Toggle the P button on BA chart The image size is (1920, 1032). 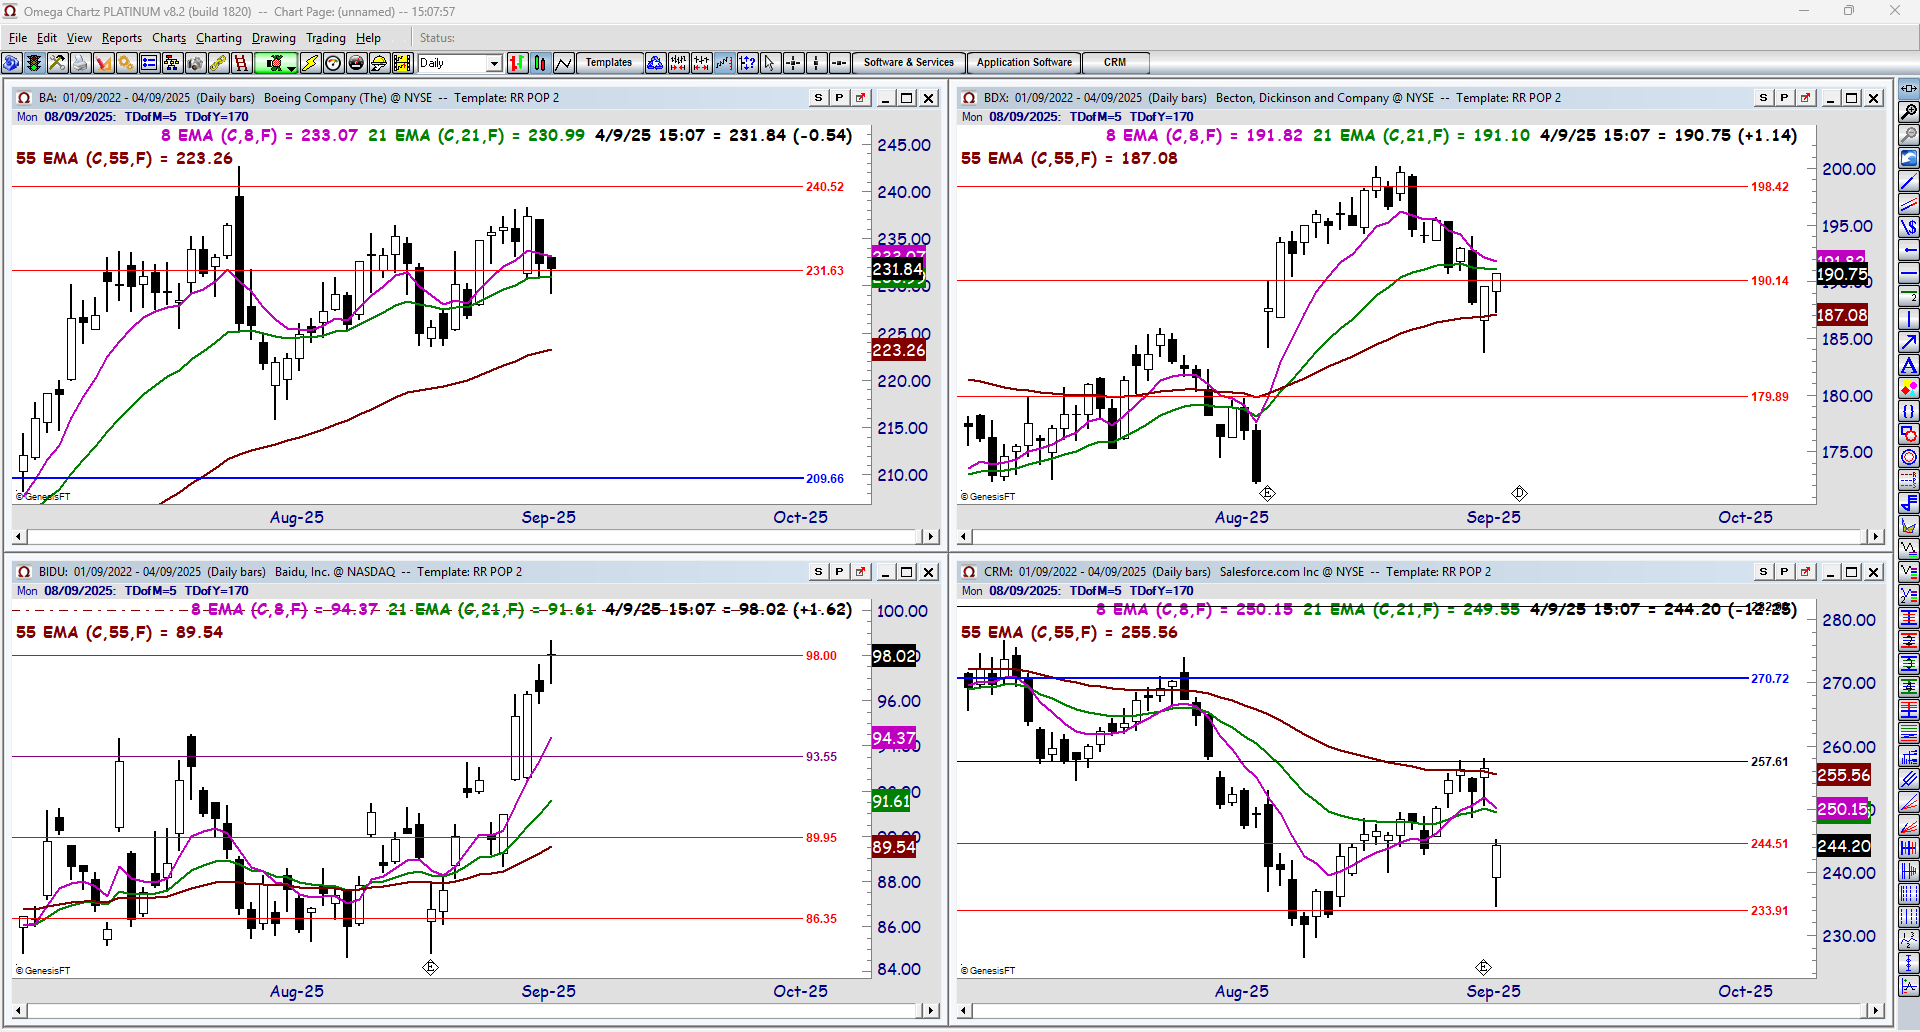[x=839, y=98]
